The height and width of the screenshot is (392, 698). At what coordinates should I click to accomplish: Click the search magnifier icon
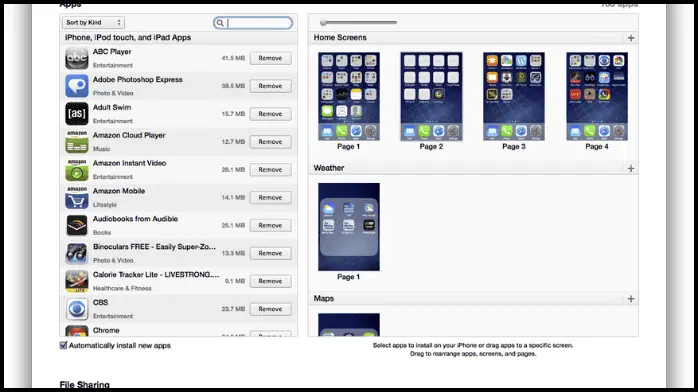click(x=220, y=23)
